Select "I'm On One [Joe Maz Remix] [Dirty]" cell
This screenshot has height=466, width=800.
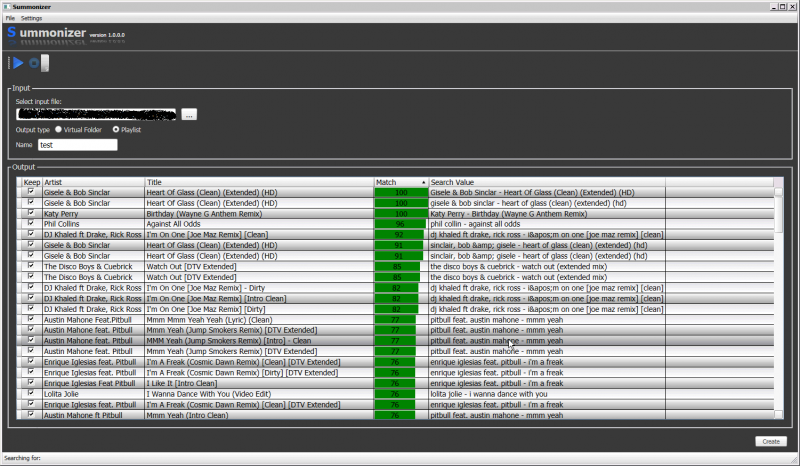pos(259,309)
